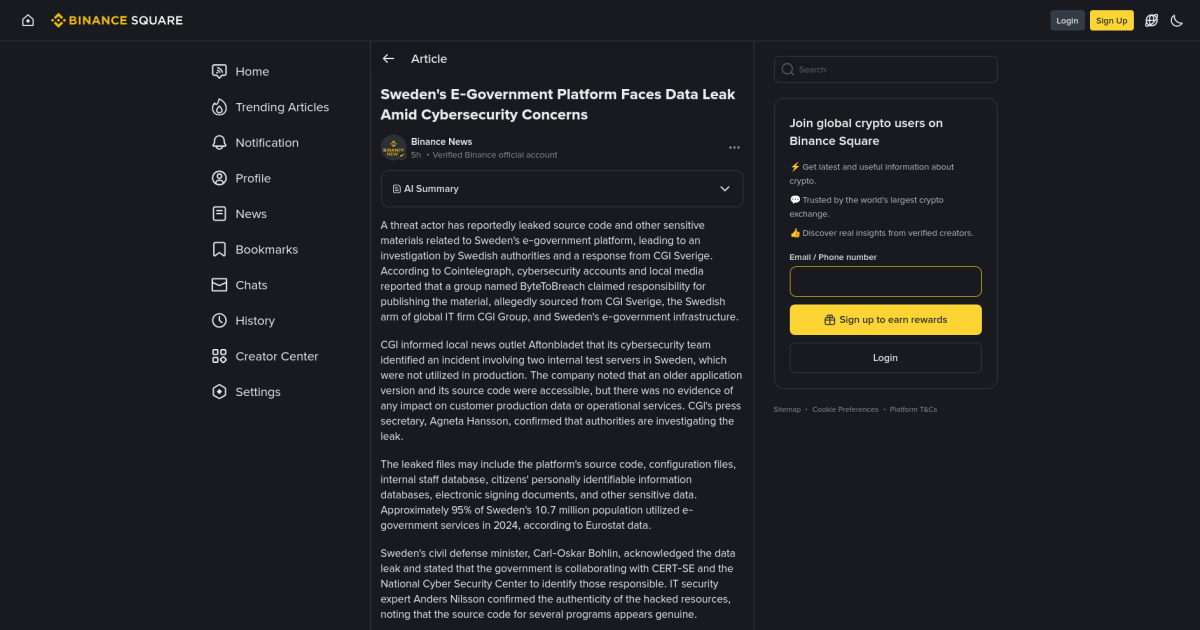The height and width of the screenshot is (630, 1200).
Task: Click the AI Summary label
Action: (x=431, y=188)
